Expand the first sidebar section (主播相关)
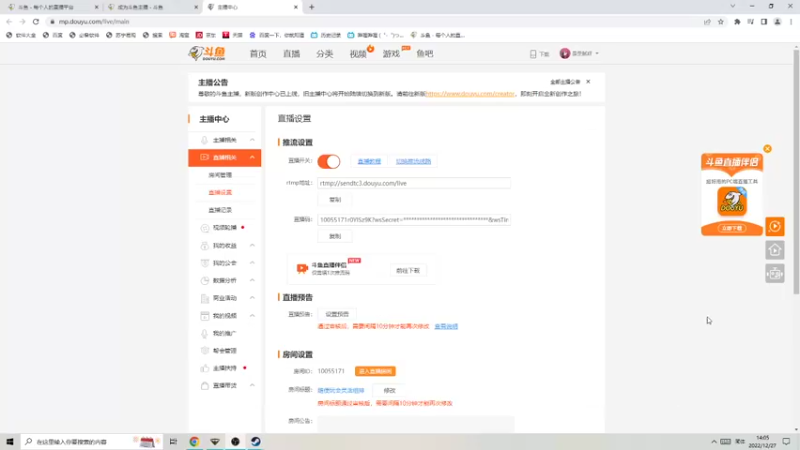800x450 pixels. [x=252, y=140]
